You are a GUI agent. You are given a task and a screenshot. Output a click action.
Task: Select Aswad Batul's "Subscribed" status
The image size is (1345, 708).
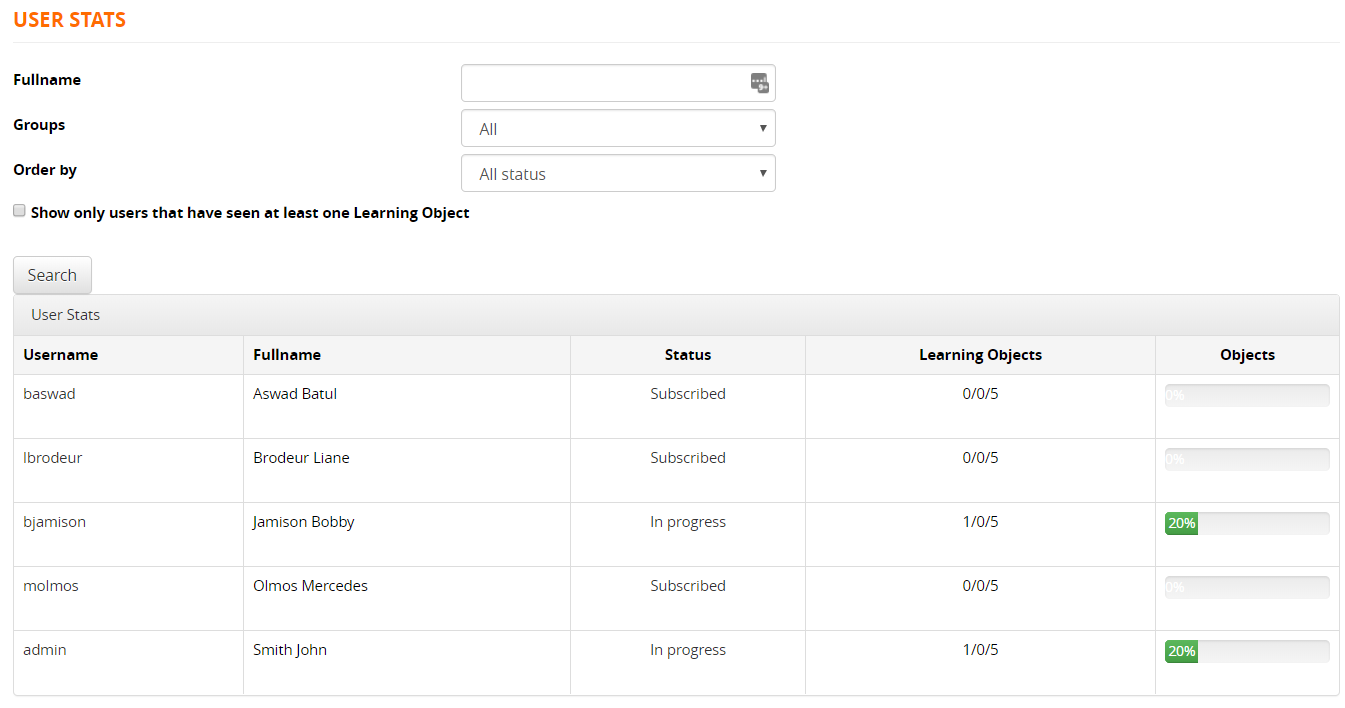point(687,393)
